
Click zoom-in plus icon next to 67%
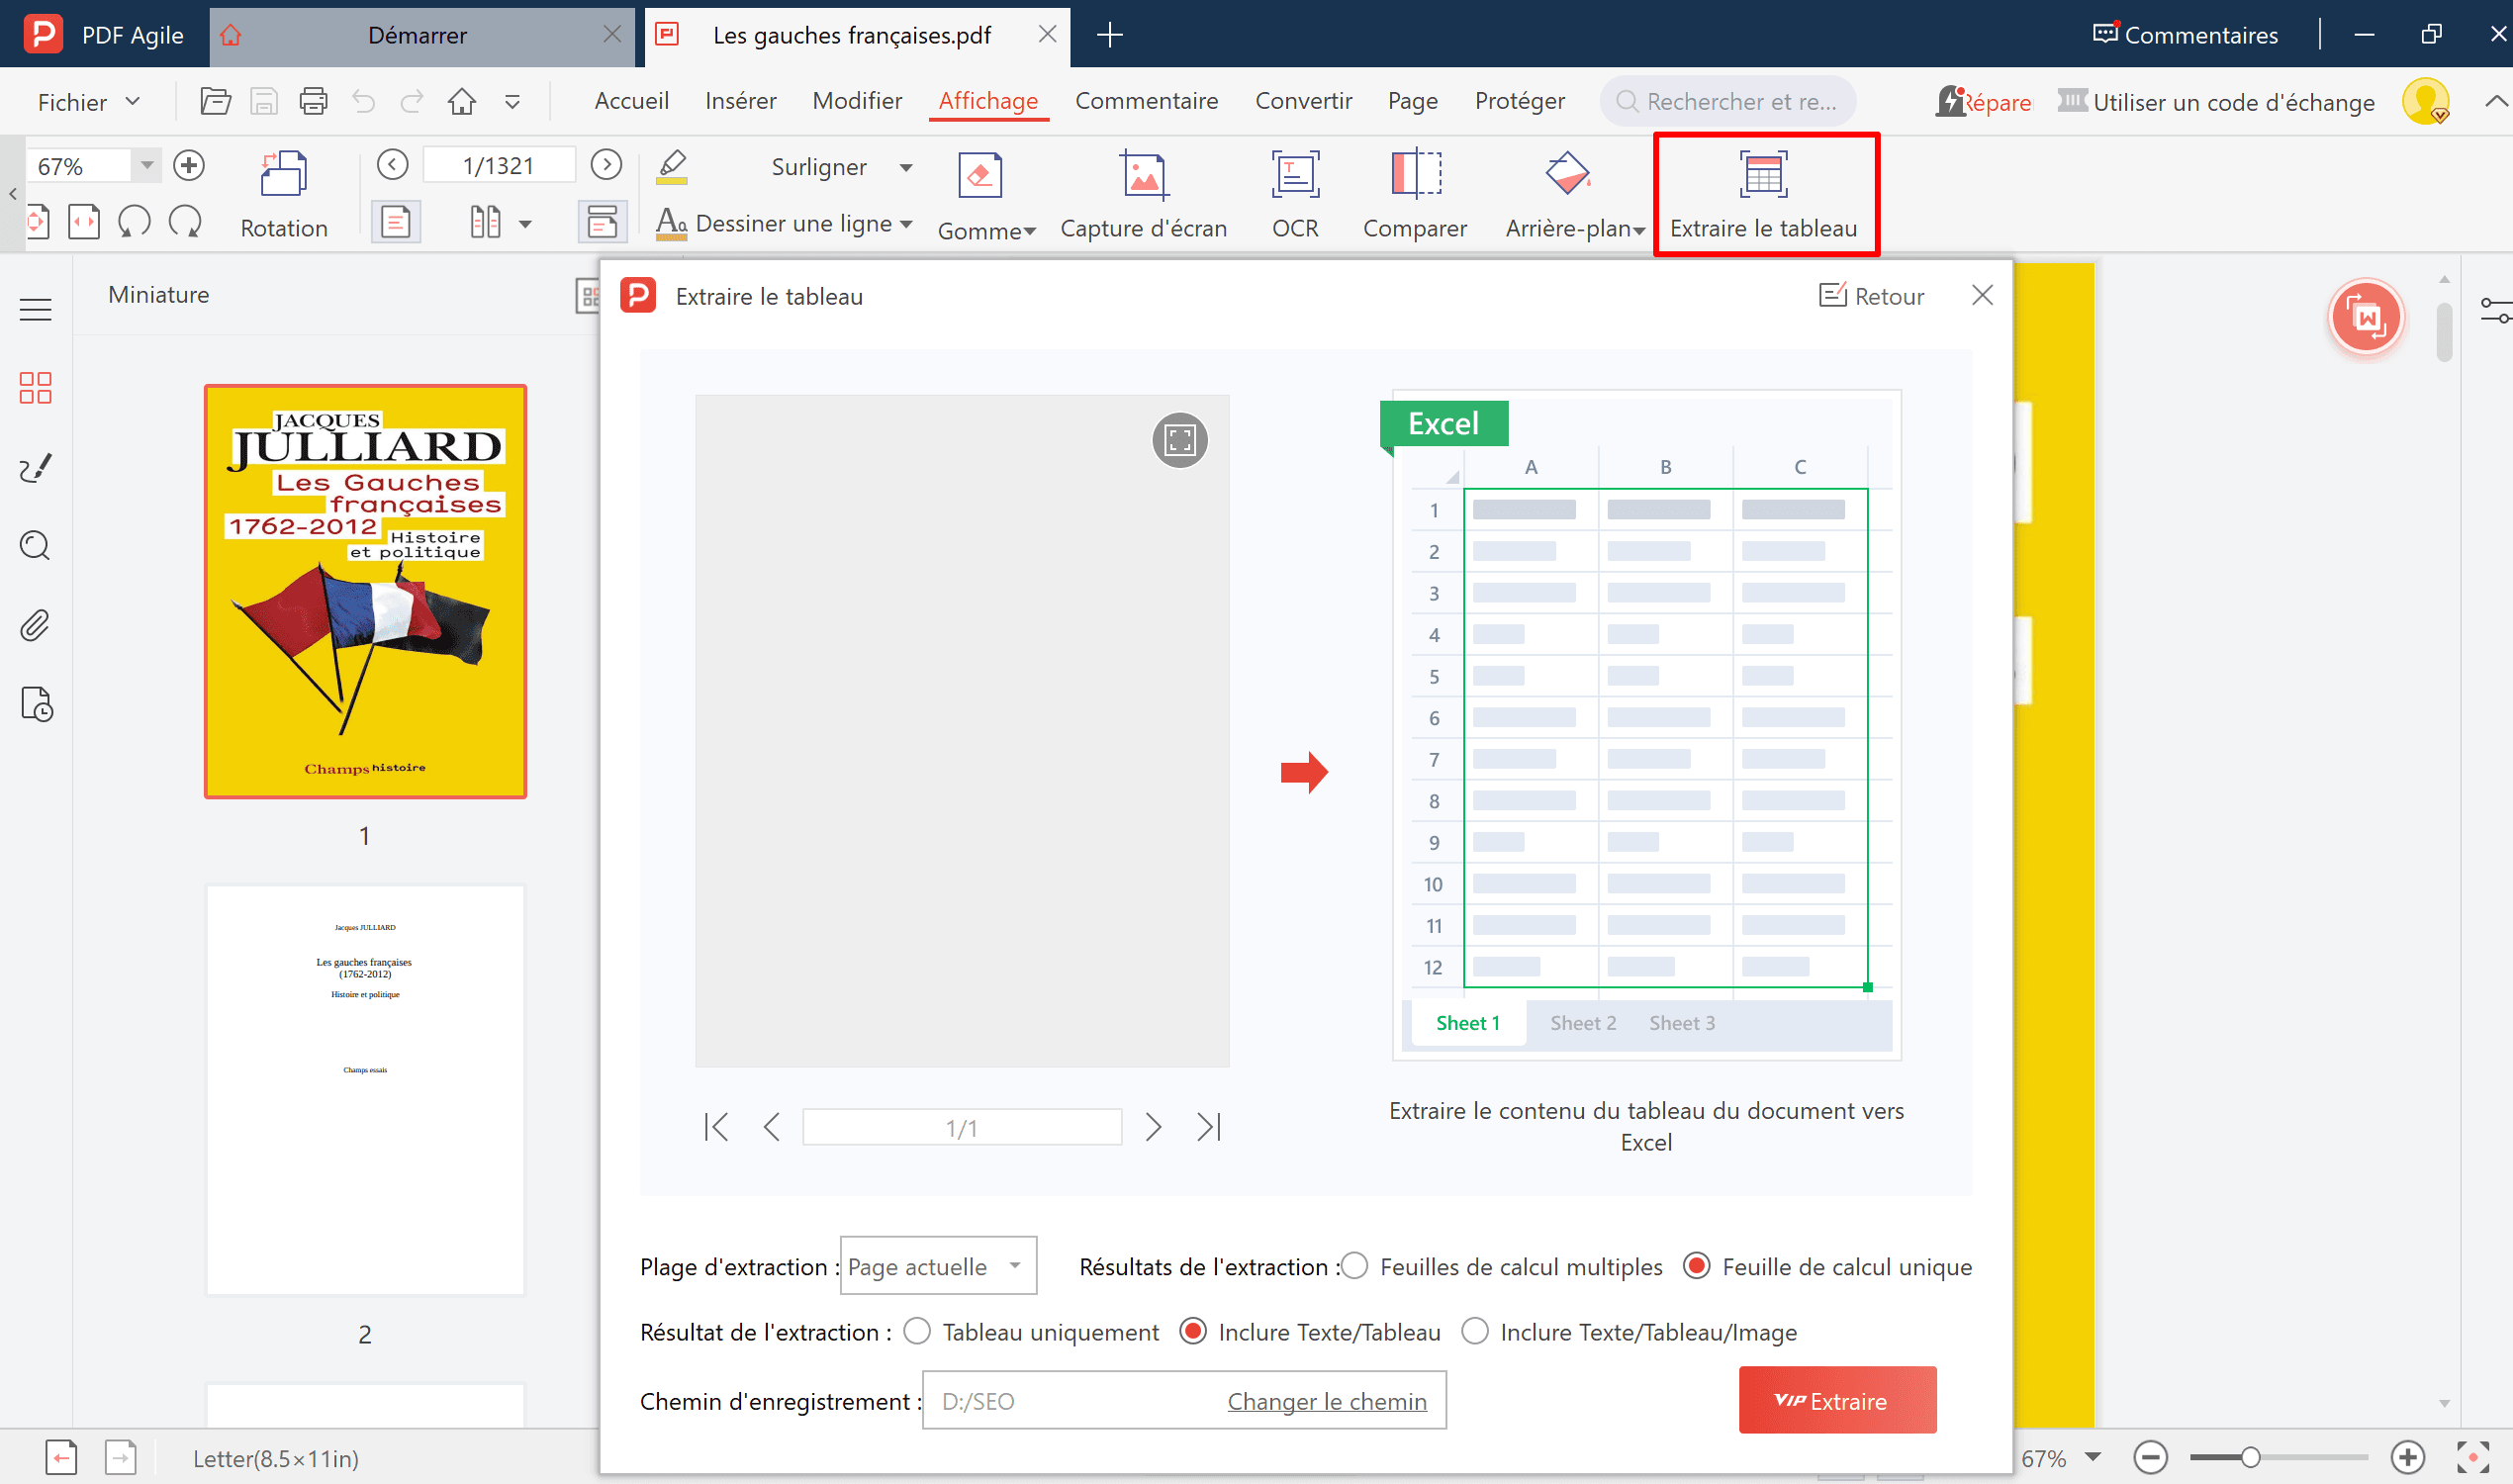click(x=189, y=165)
